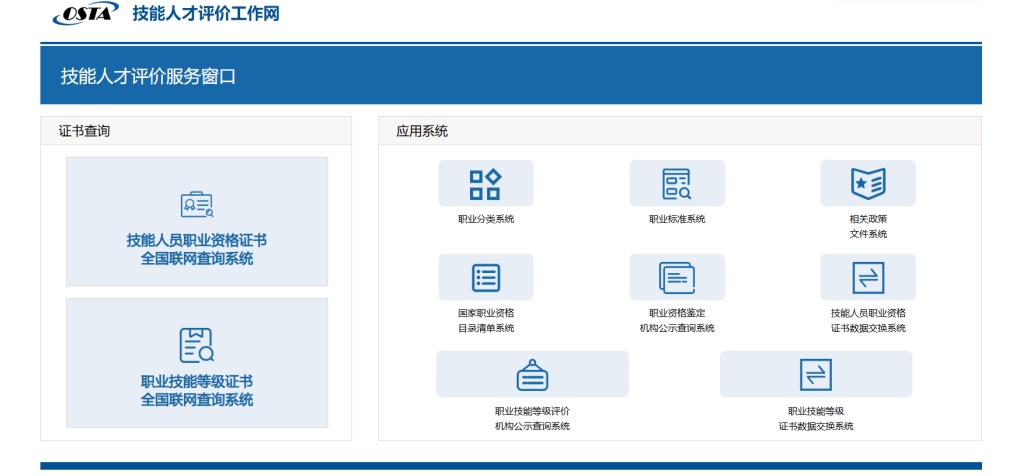Click the 国家职业资格目录清单系统 text label
The image size is (1018, 476).
(485, 320)
